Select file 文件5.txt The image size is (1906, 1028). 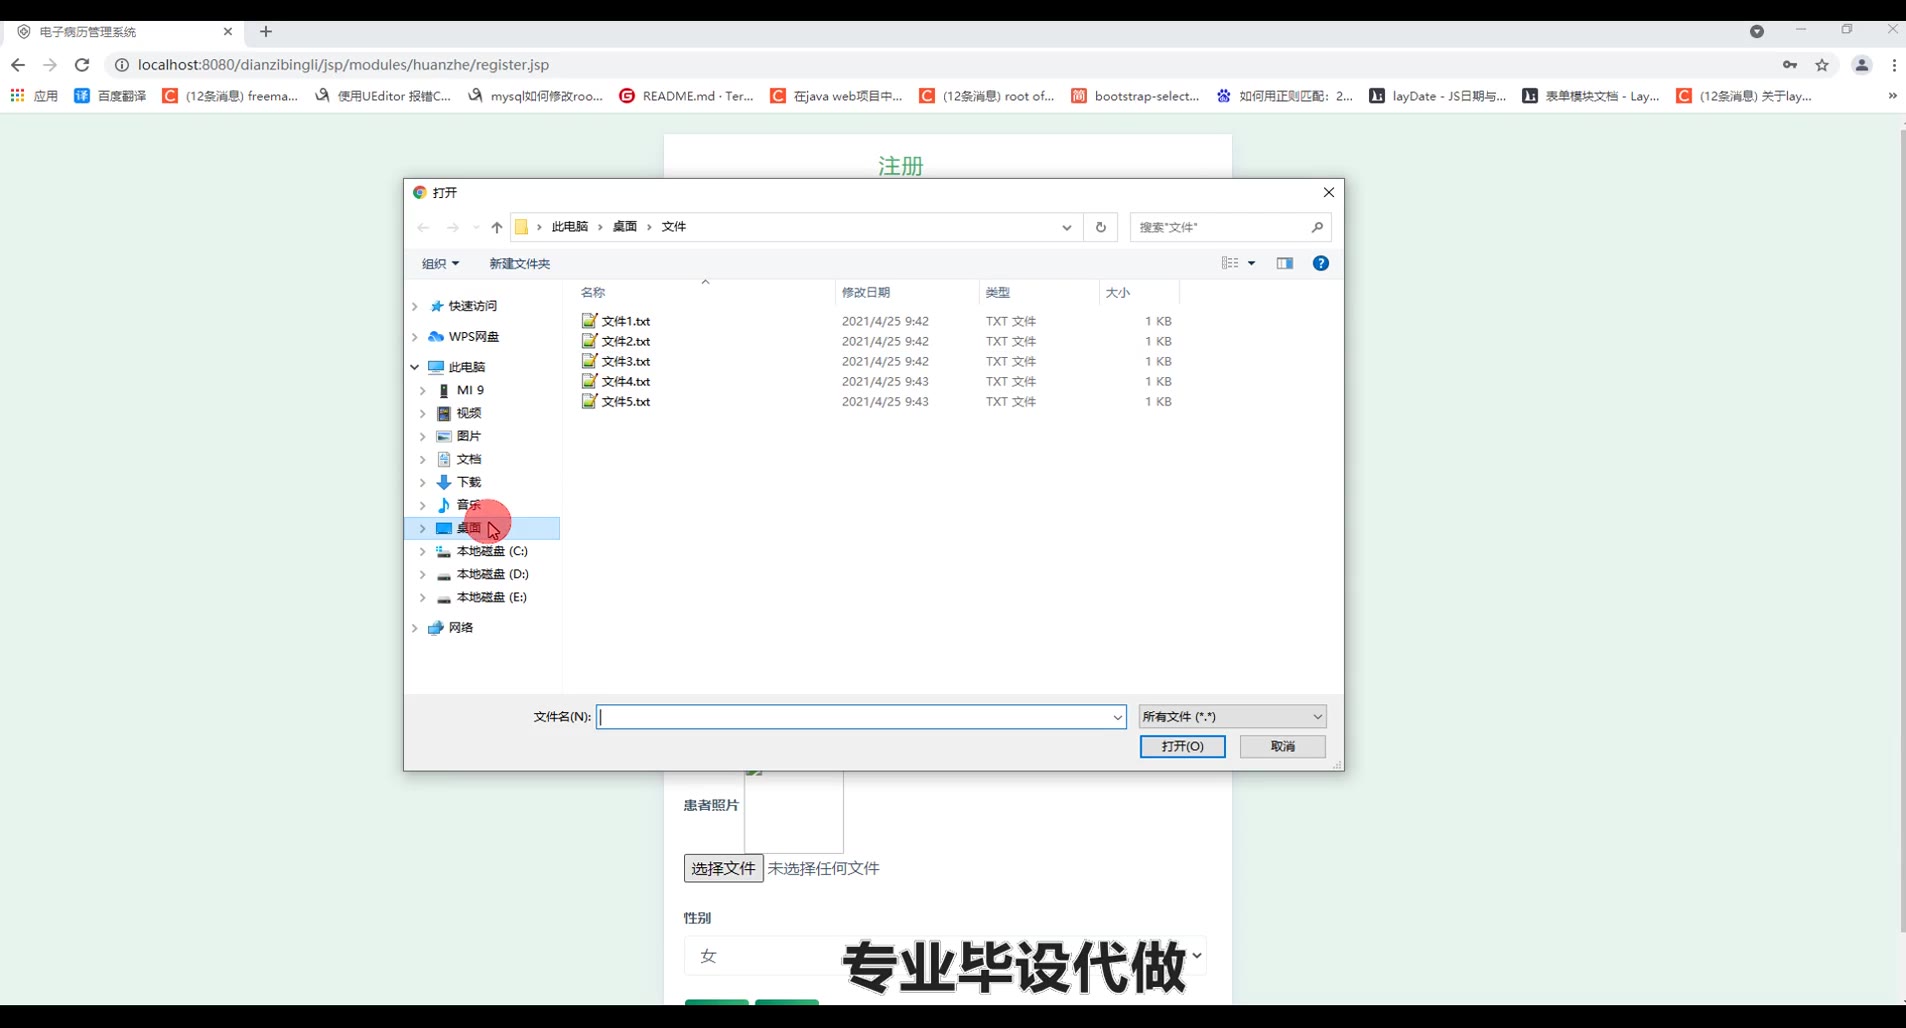click(616, 401)
